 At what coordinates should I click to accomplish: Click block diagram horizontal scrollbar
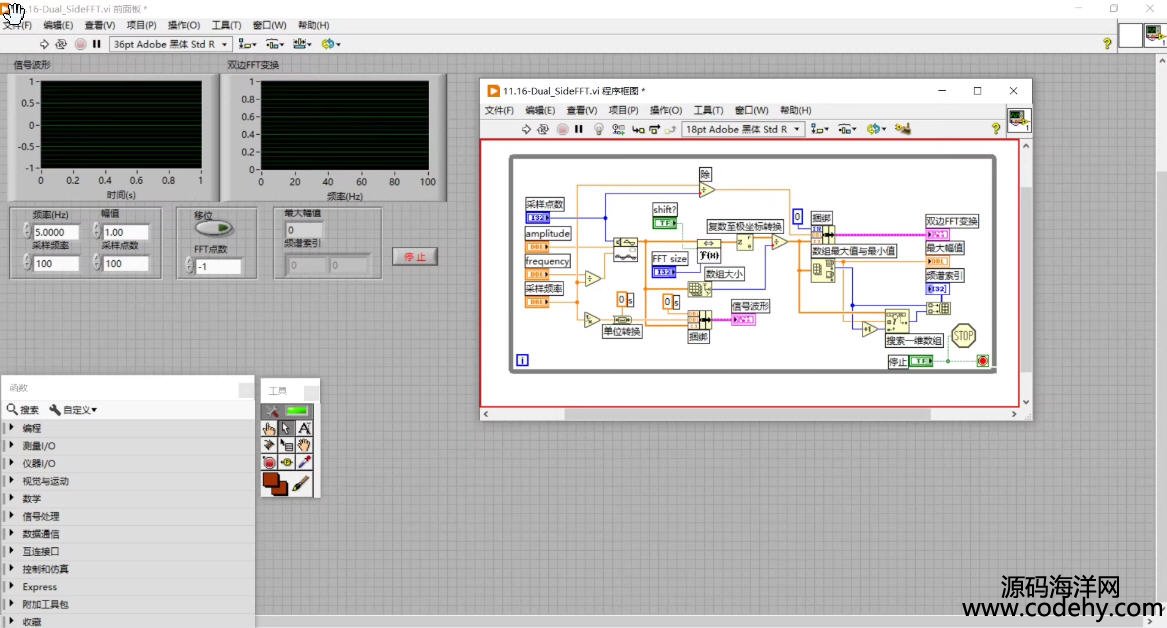point(750,414)
